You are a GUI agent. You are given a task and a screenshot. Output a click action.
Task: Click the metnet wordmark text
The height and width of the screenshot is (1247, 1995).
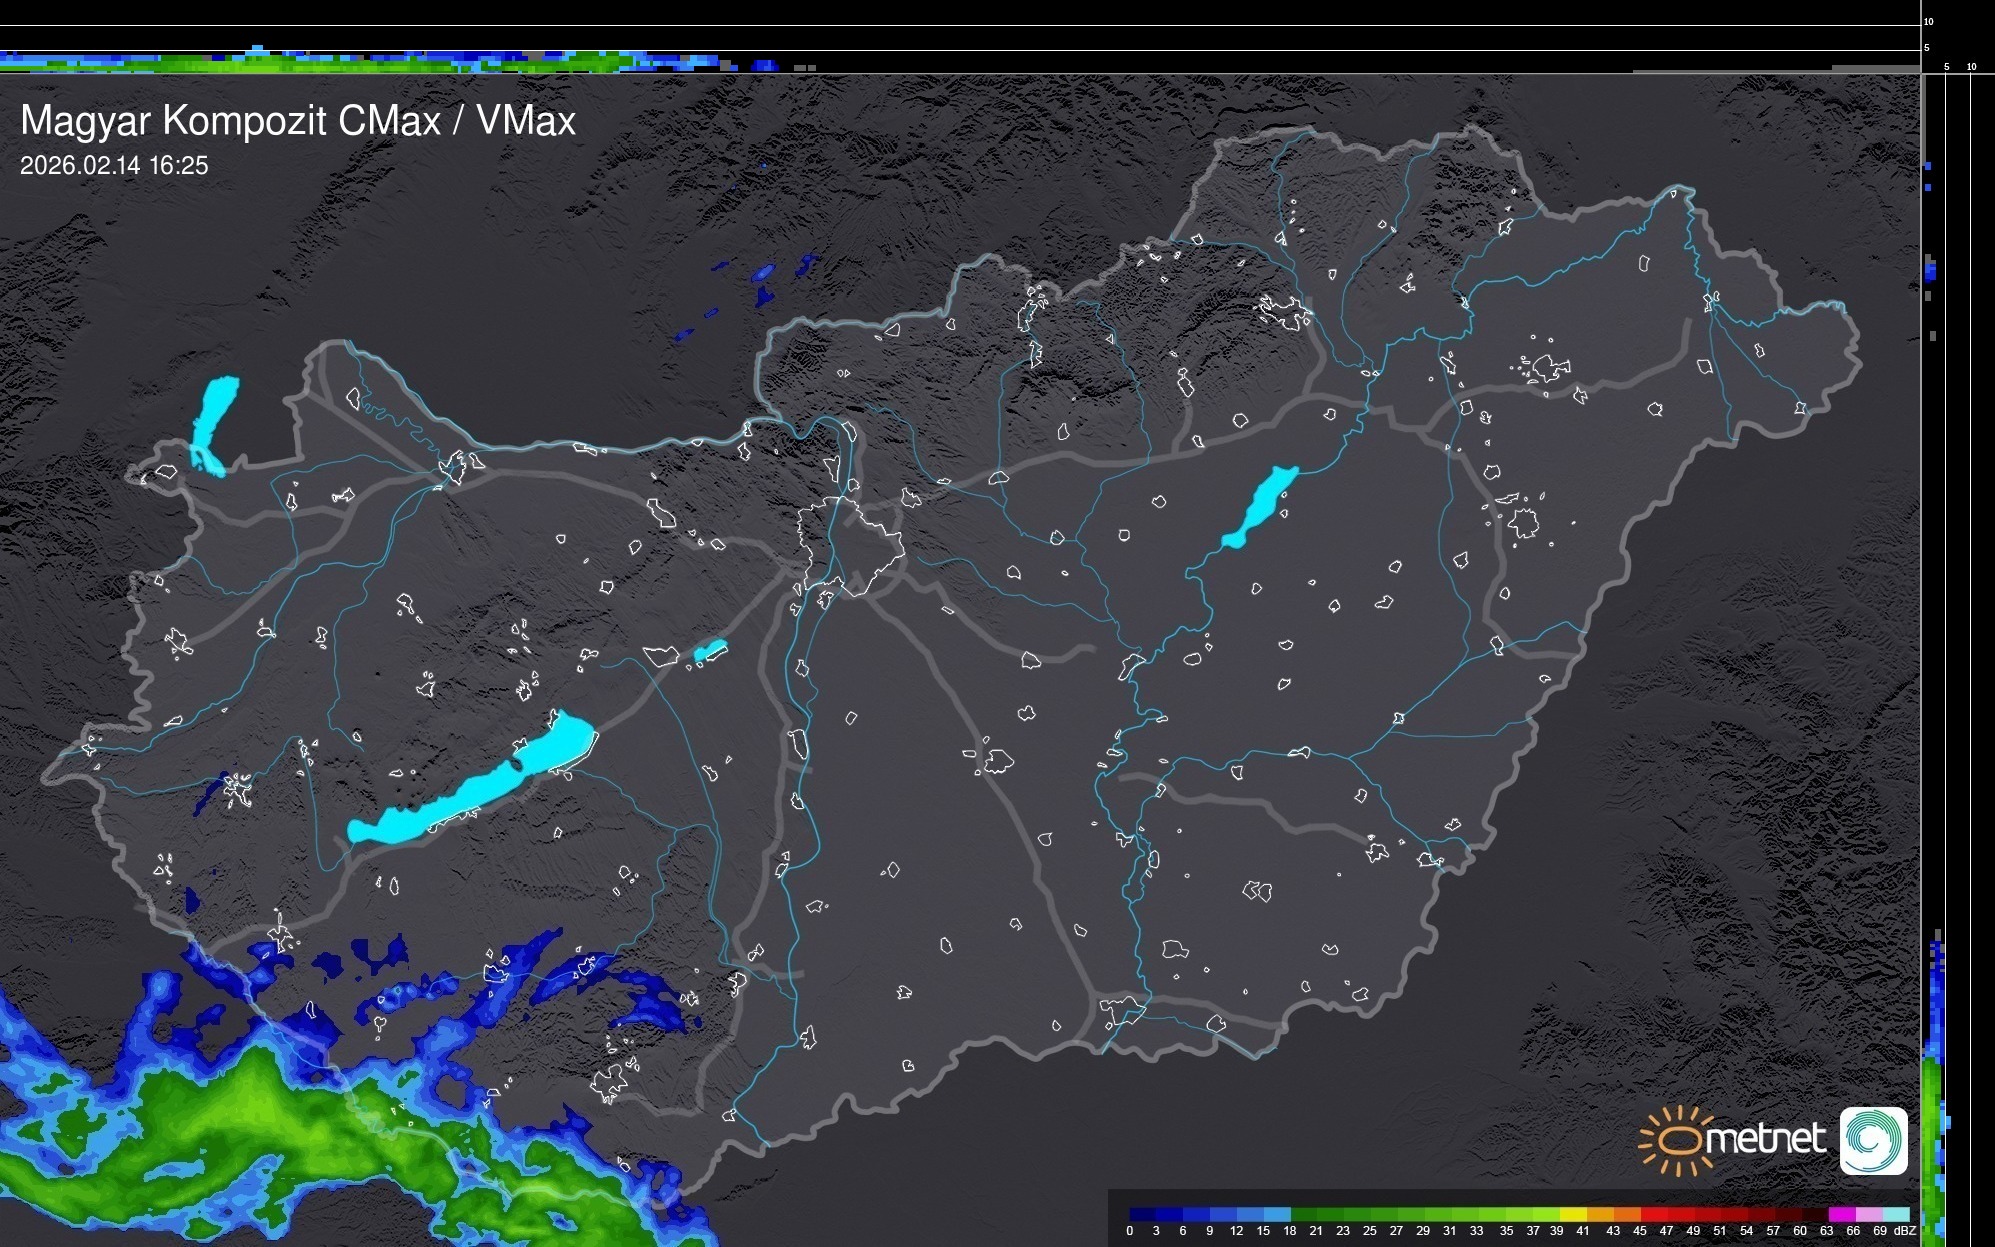coord(1764,1139)
